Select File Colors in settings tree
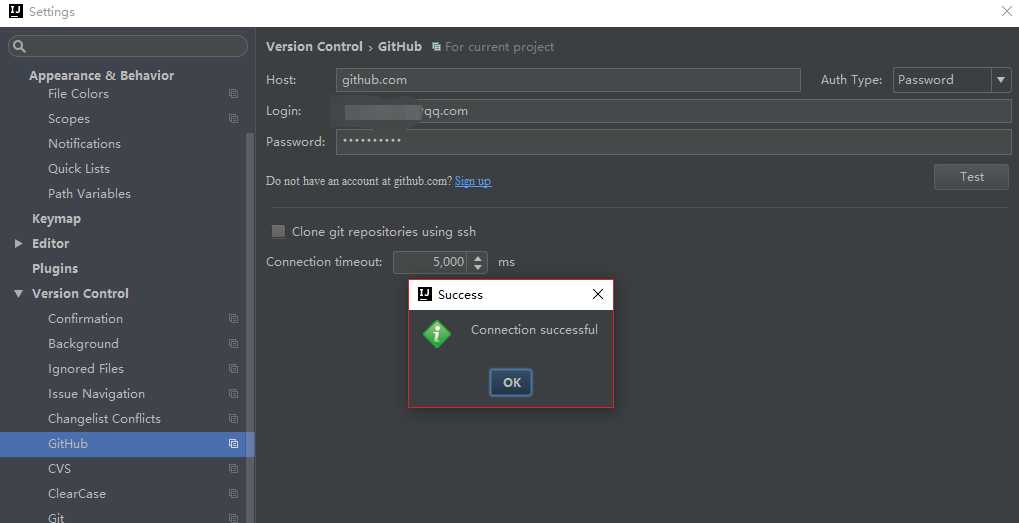This screenshot has width=1019, height=523. point(79,94)
